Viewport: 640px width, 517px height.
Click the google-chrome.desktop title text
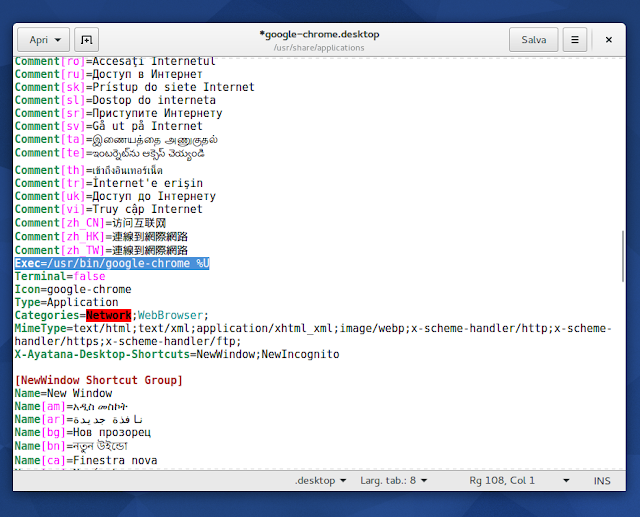pos(319,34)
